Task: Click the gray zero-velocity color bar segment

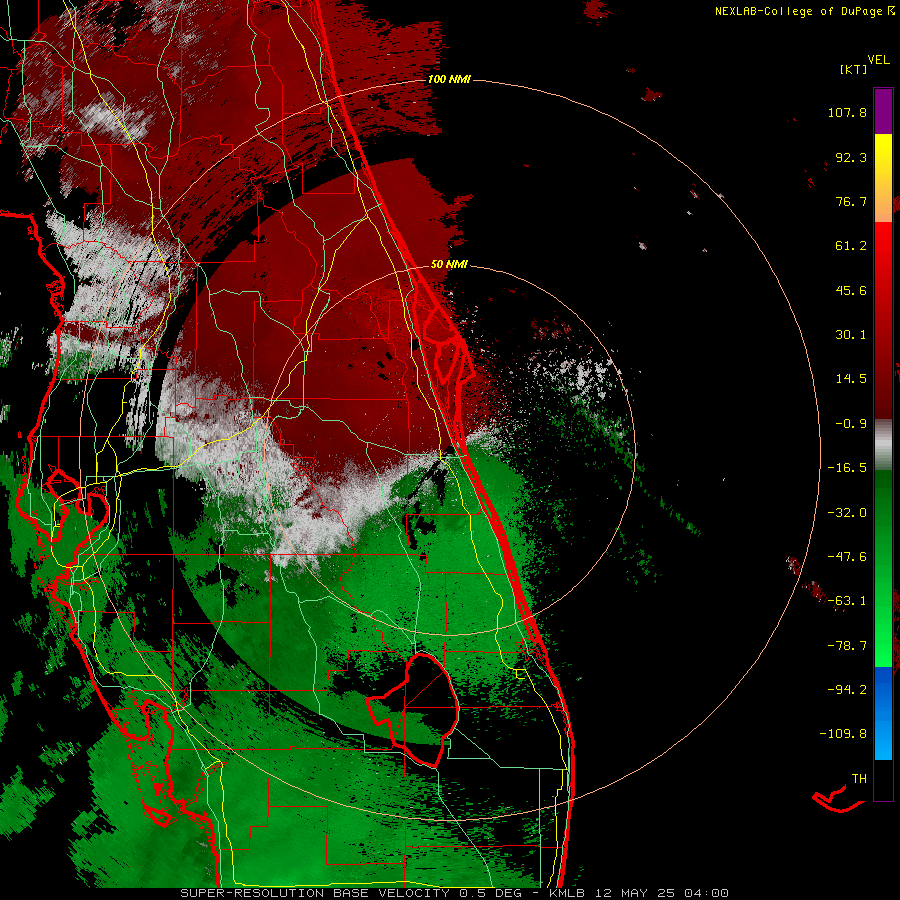Action: pos(883,442)
